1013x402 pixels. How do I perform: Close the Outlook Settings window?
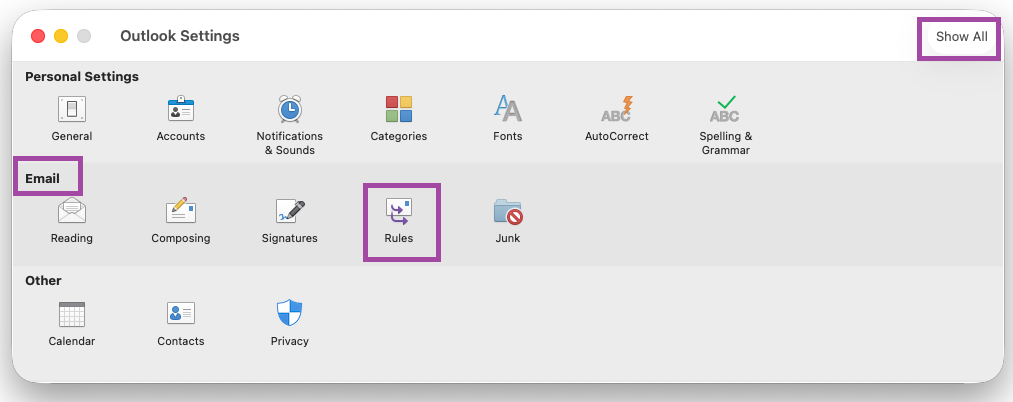[38, 36]
